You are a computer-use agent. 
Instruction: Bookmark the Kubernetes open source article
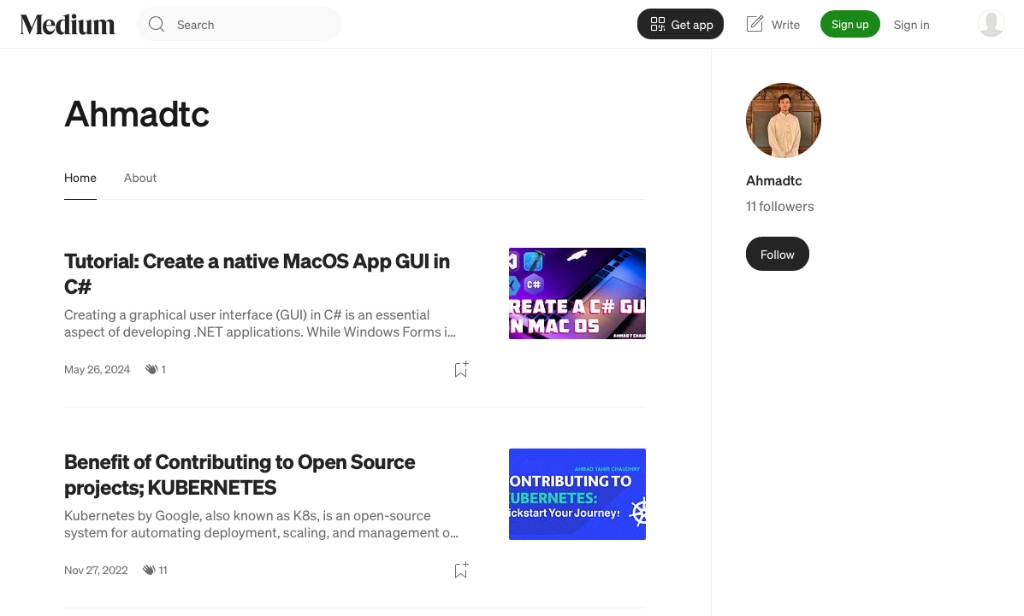[460, 570]
